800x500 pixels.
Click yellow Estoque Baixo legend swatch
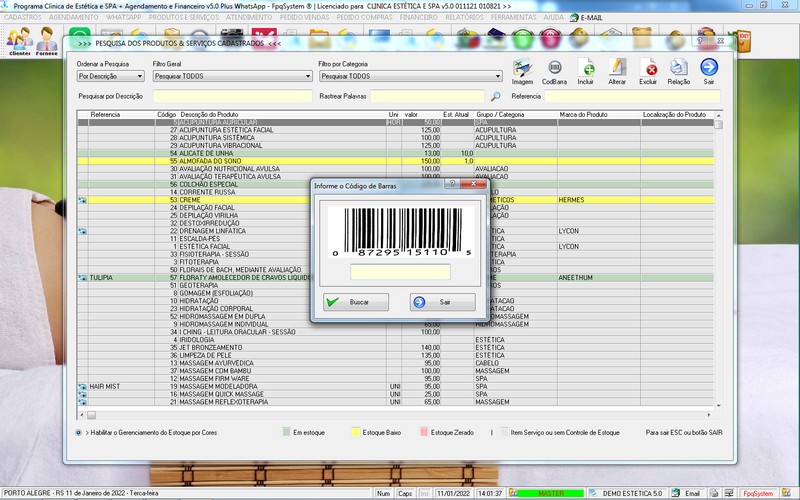click(356, 432)
